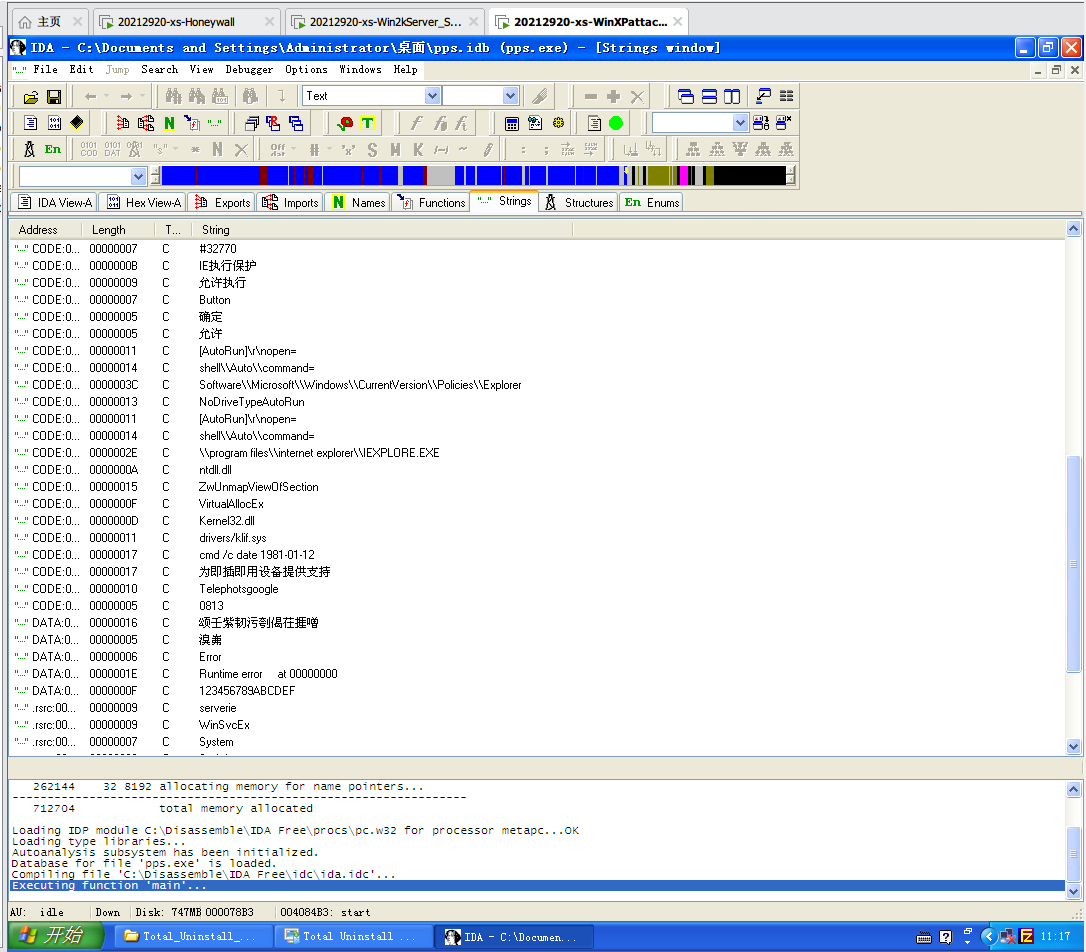The width and height of the screenshot is (1086, 952).
Task: Click the yellow T type libraries icon
Action: click(367, 123)
